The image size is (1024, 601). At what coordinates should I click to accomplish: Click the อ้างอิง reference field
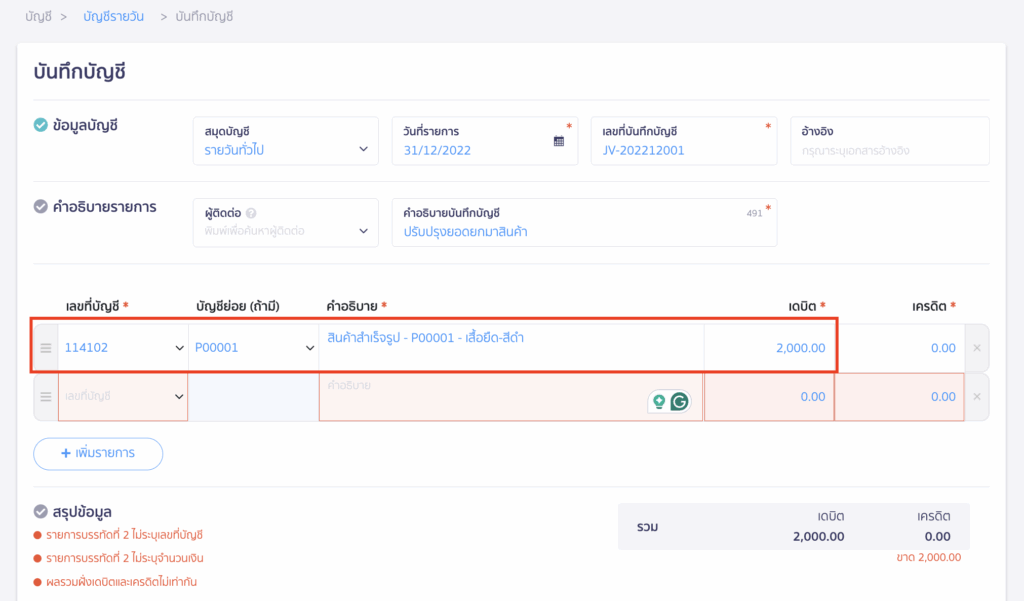[889, 150]
